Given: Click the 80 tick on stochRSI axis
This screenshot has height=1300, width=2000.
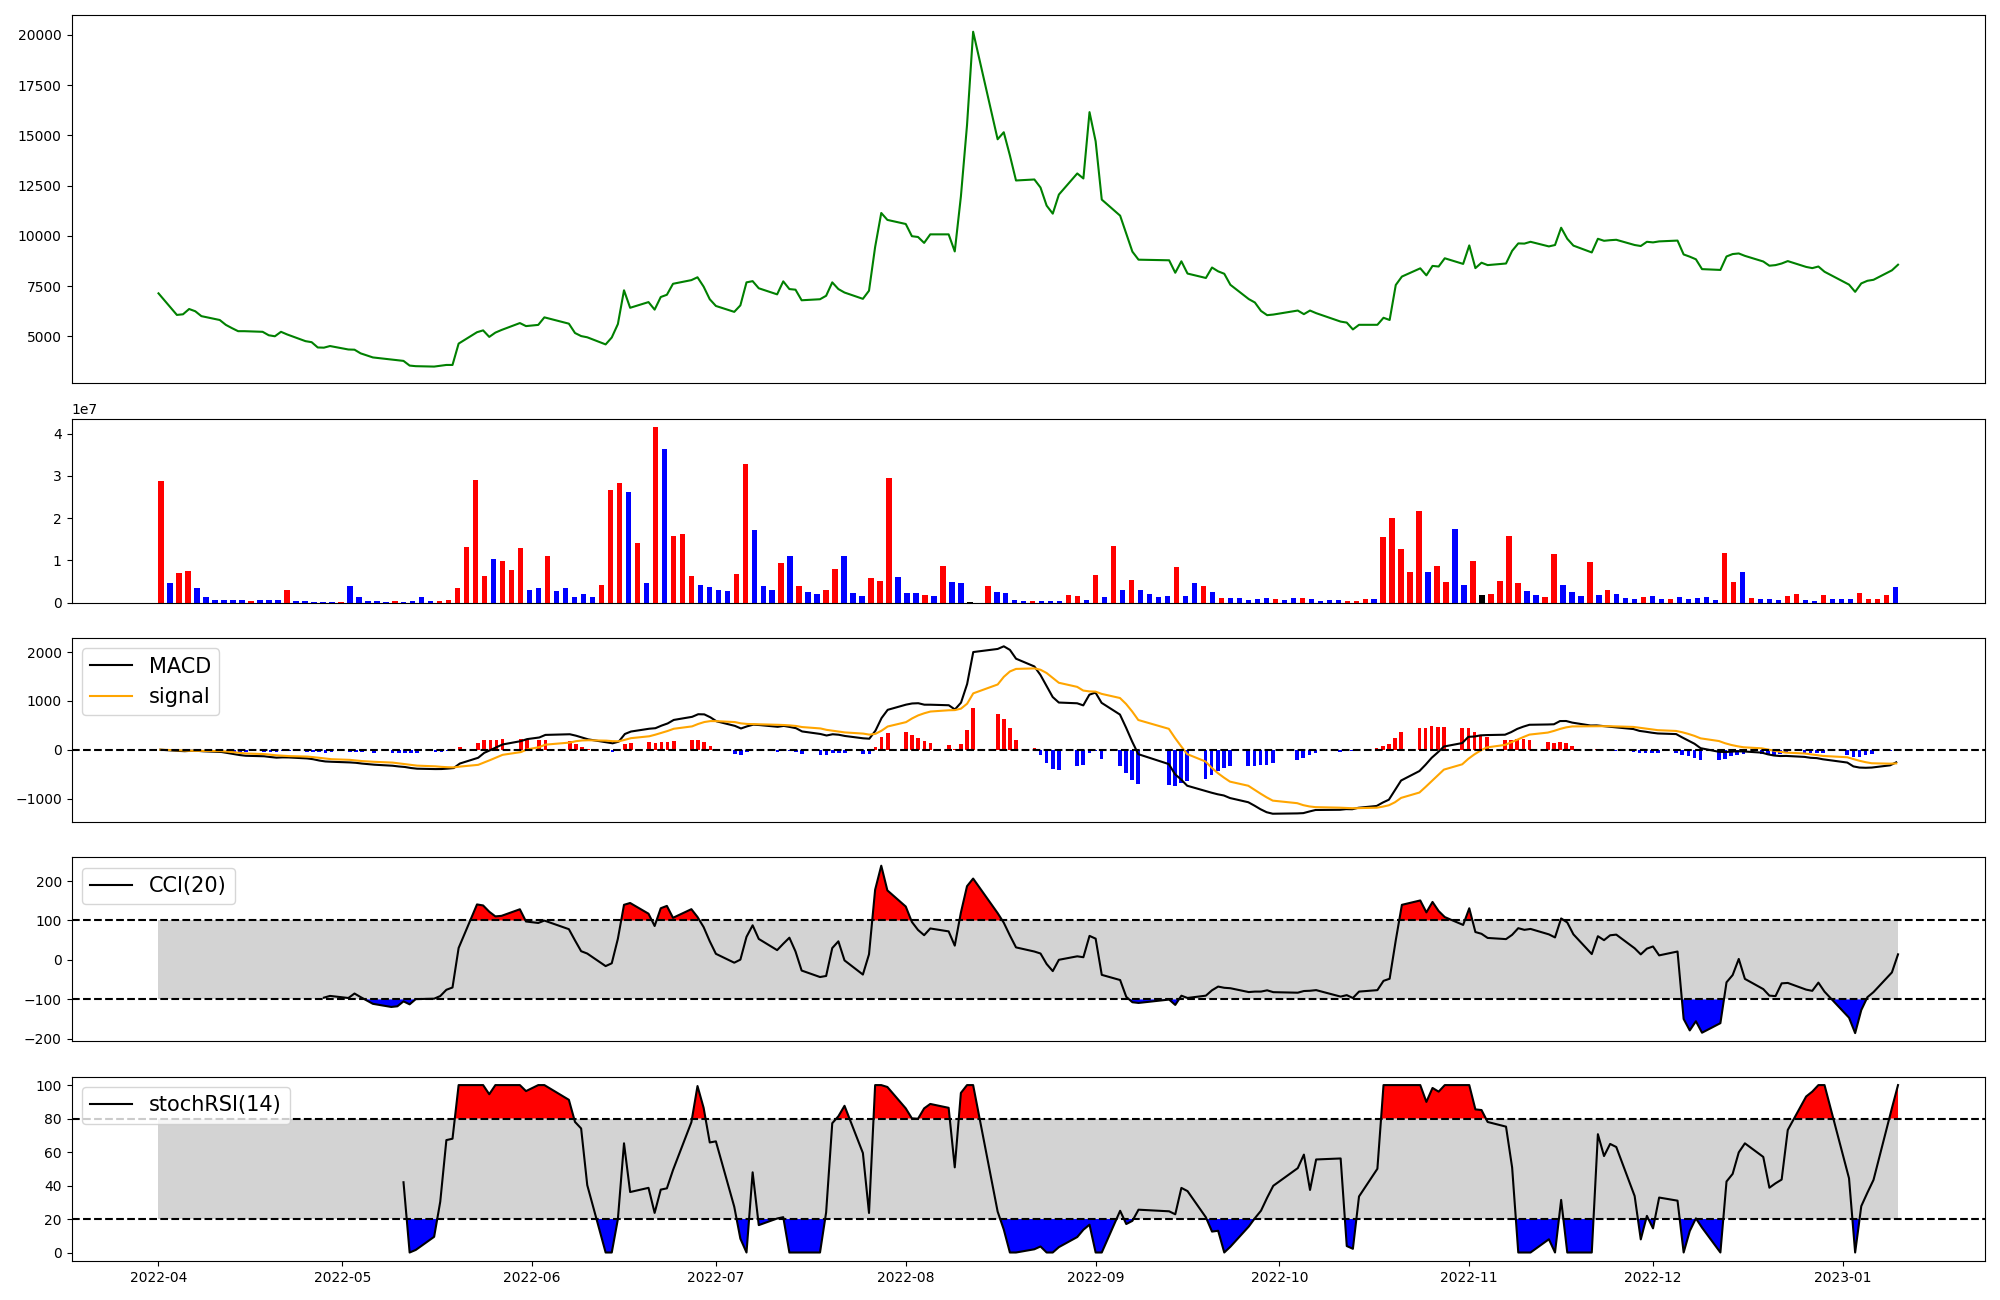Looking at the screenshot, I should click(x=53, y=1120).
